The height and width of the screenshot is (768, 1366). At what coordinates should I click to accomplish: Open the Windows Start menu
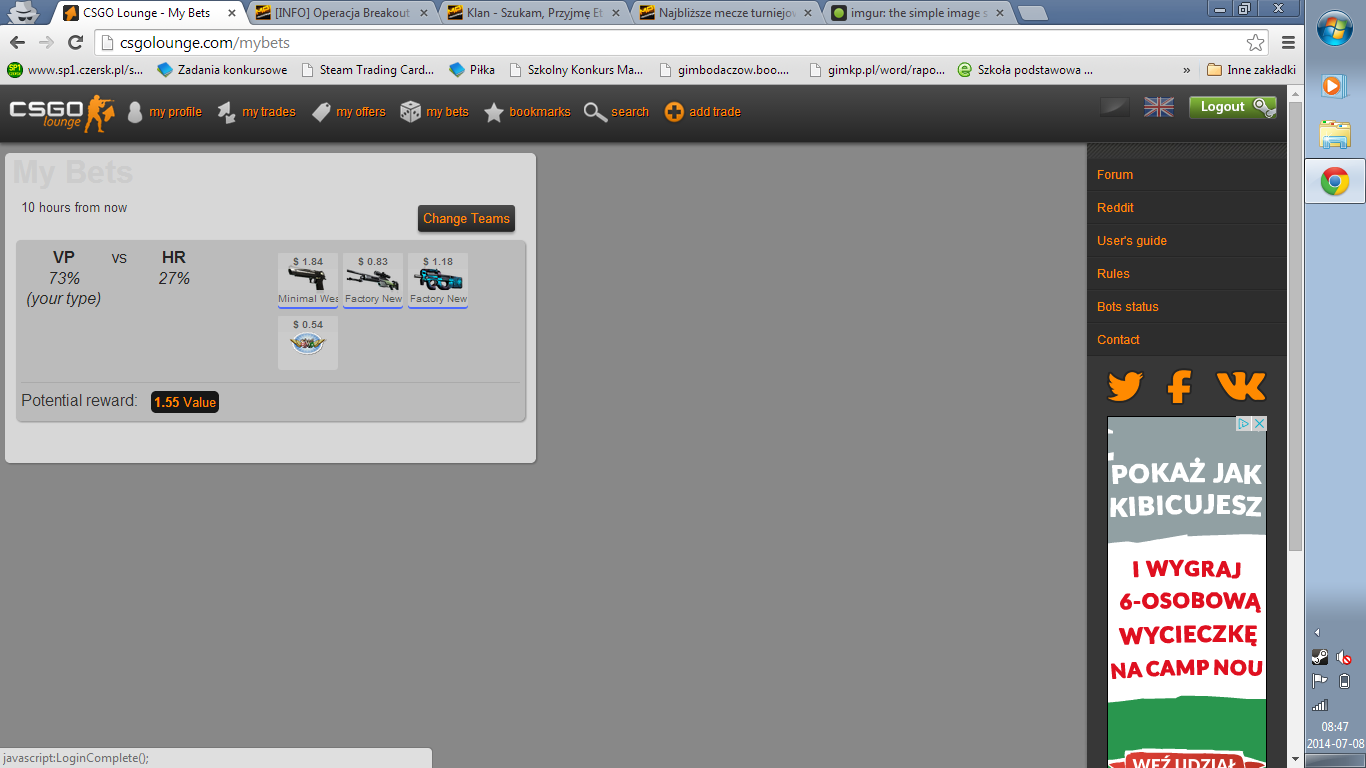[1335, 30]
